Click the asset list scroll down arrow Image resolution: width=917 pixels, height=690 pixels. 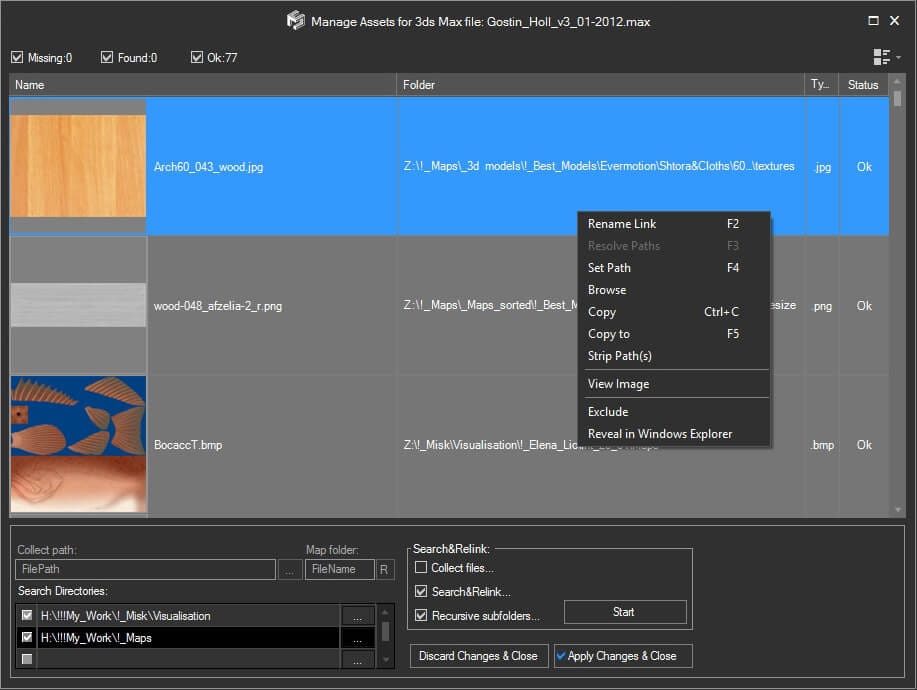[897, 510]
